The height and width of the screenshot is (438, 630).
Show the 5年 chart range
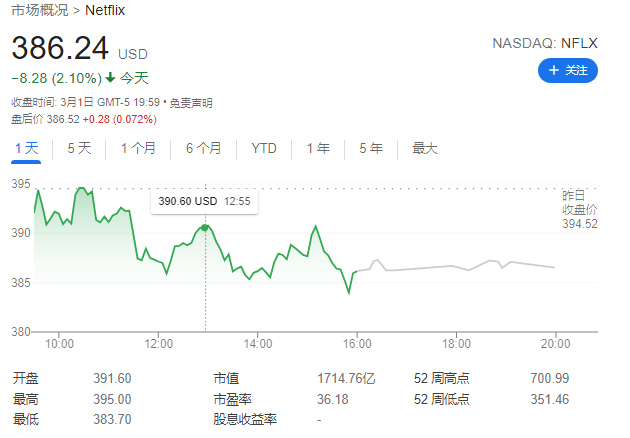coord(371,148)
